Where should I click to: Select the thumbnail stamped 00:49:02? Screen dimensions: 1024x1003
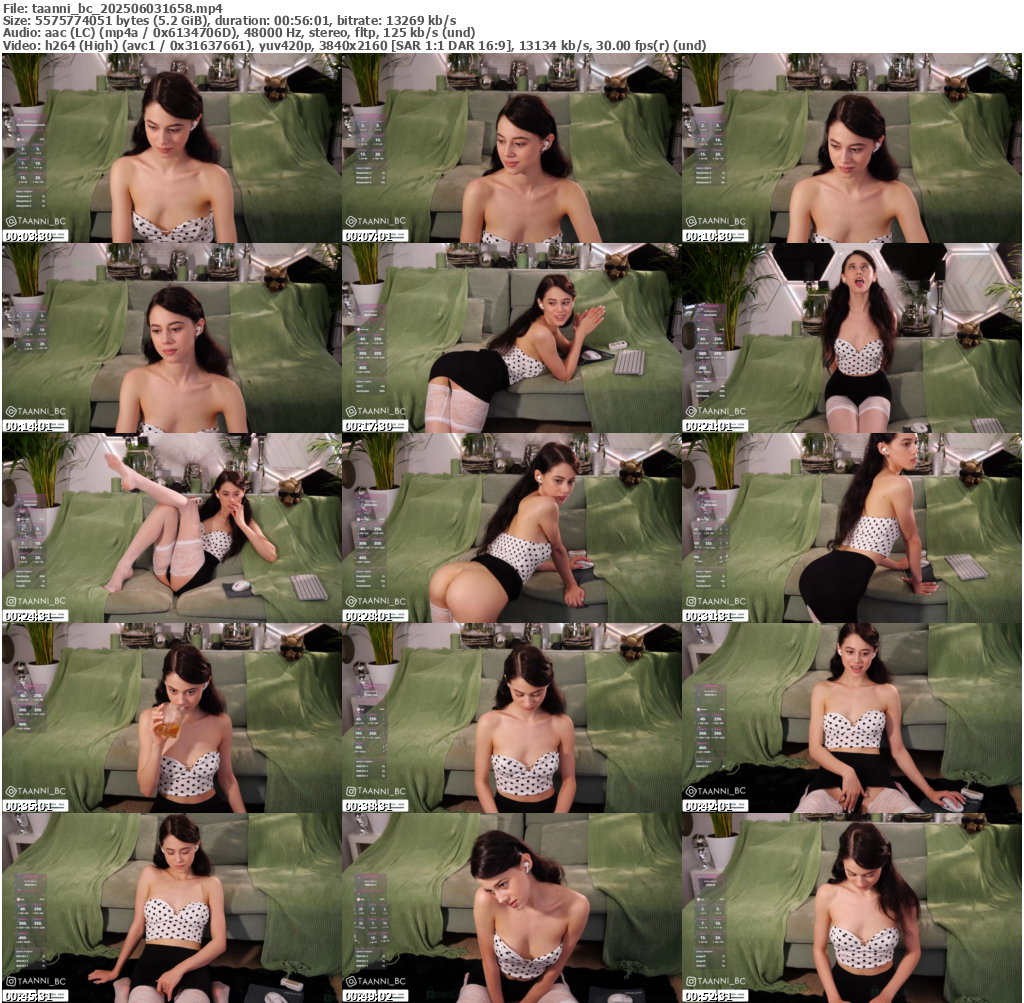(x=511, y=908)
